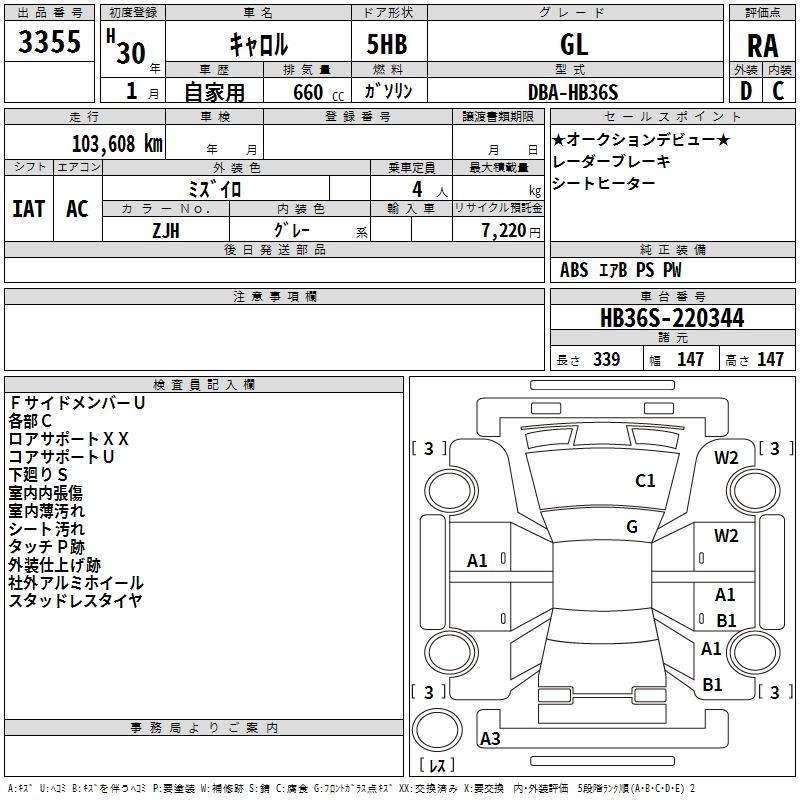The image size is (800, 800).
Task: Click the spare tire circle above [レス]
Action: (x=437, y=730)
